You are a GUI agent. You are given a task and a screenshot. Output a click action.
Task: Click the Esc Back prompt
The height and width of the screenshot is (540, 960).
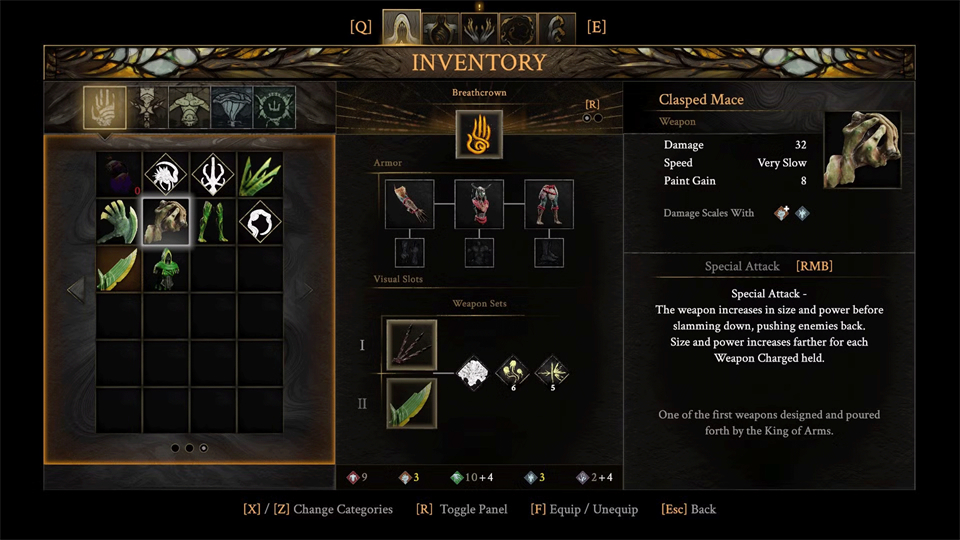click(688, 509)
